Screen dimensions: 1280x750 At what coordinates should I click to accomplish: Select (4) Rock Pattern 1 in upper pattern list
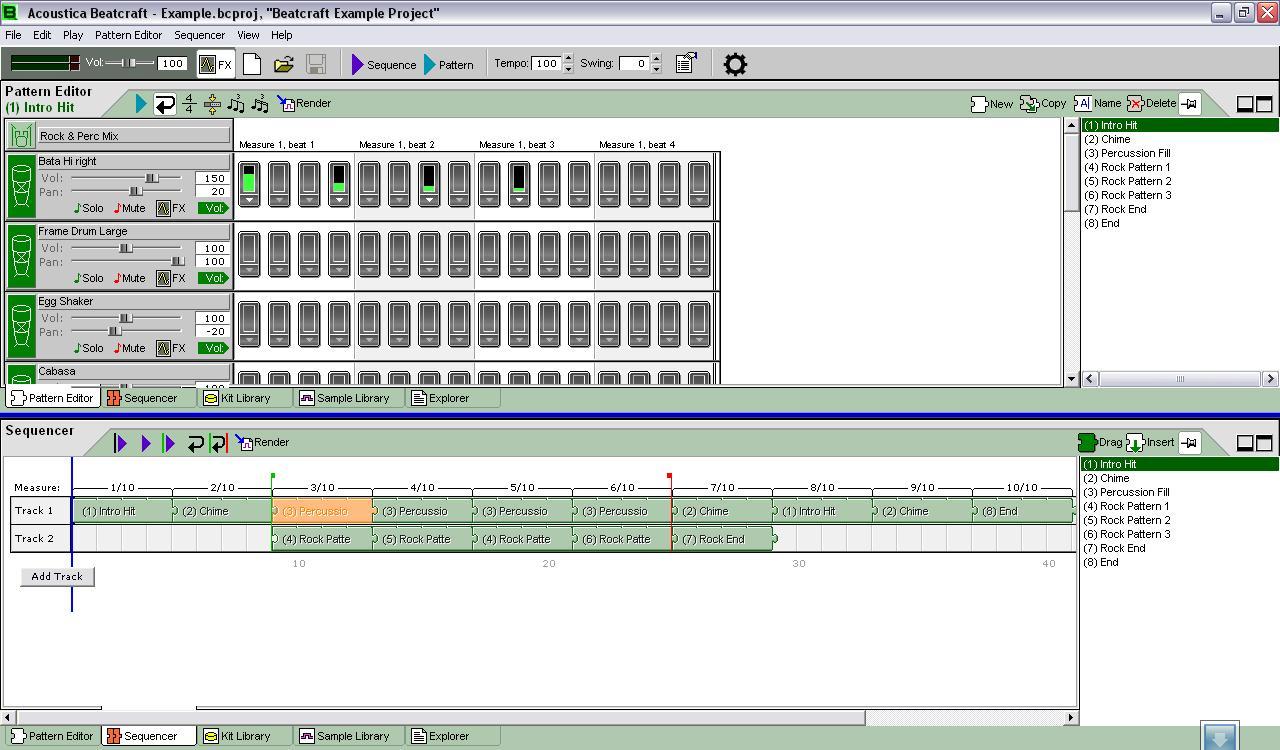[1127, 167]
